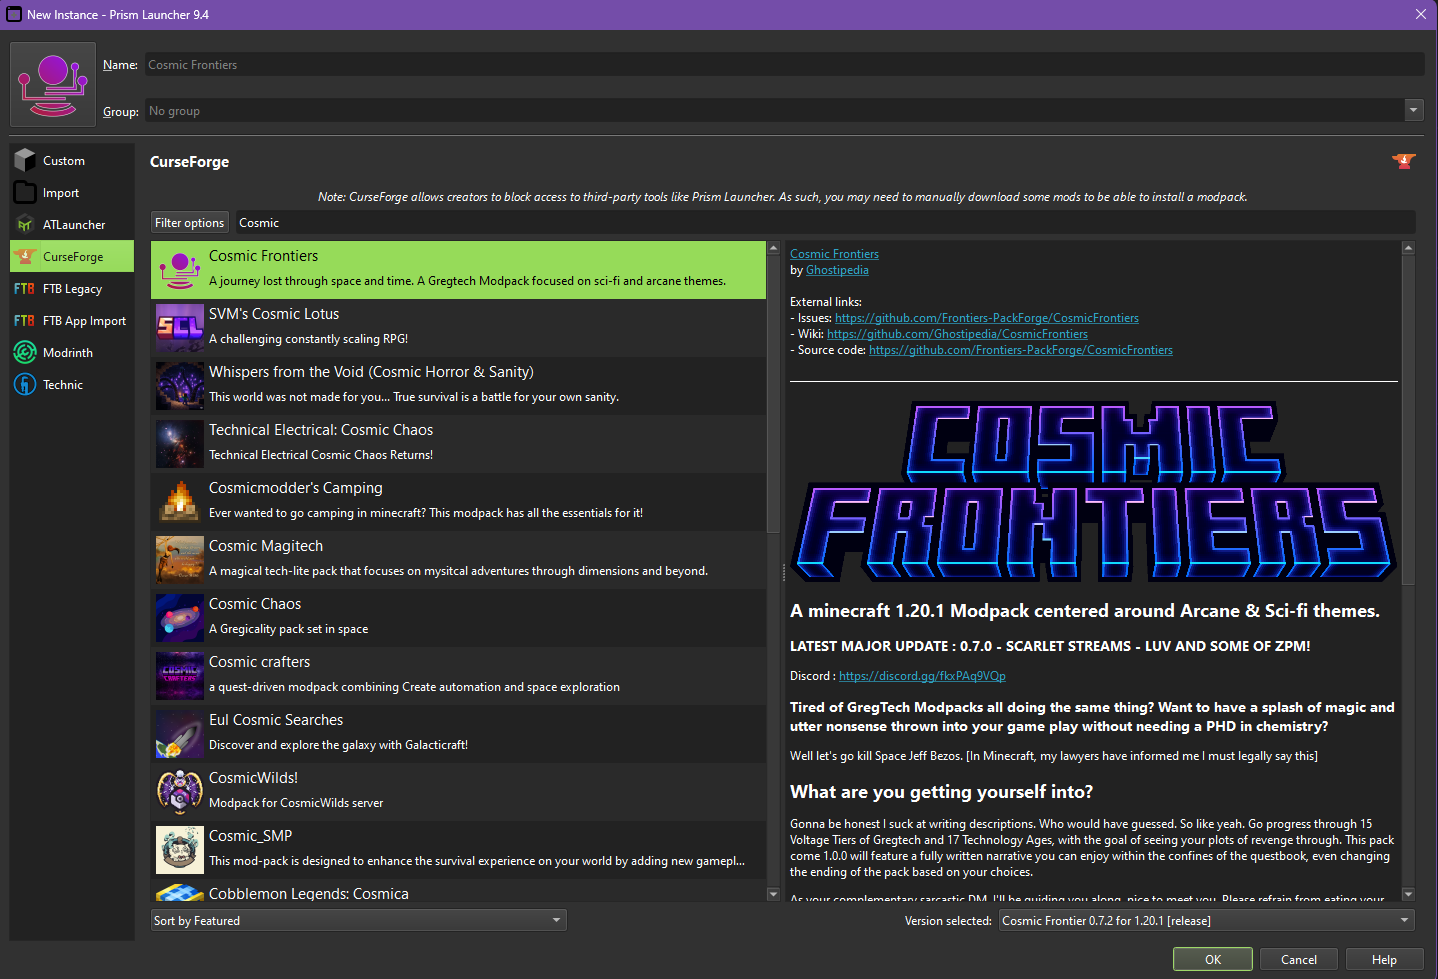Image resolution: width=1438 pixels, height=979 pixels.
Task: Open the Cosmic Frontiers title link in description
Action: [834, 254]
